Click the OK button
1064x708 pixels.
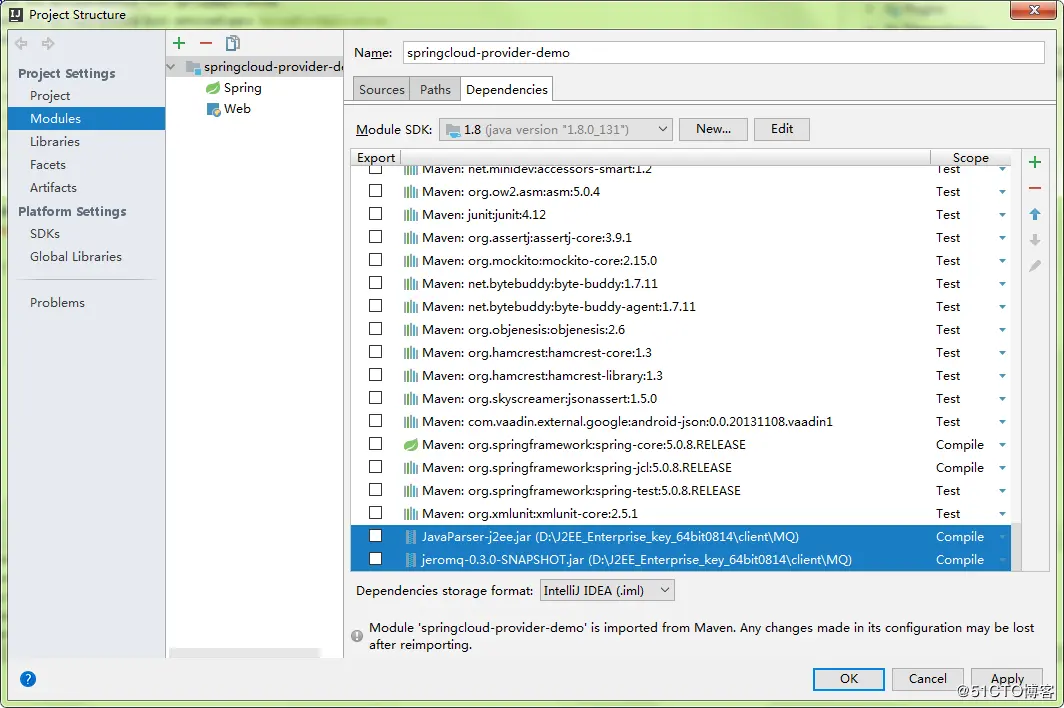pos(849,679)
